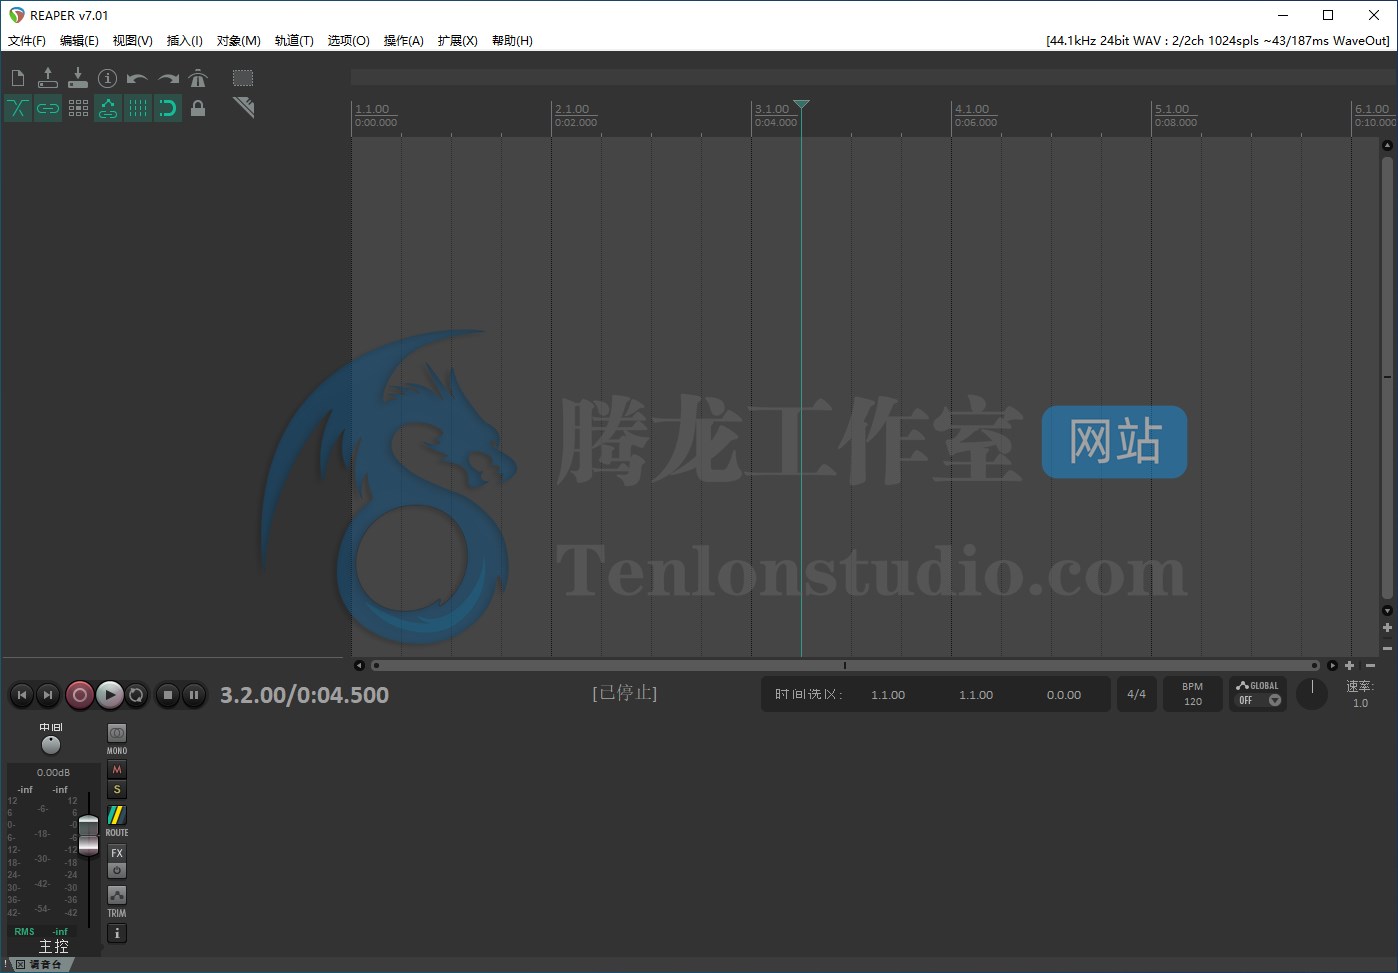The image size is (1398, 973).
Task: Click the dashed rectangle toolbar icon
Action: 243,78
